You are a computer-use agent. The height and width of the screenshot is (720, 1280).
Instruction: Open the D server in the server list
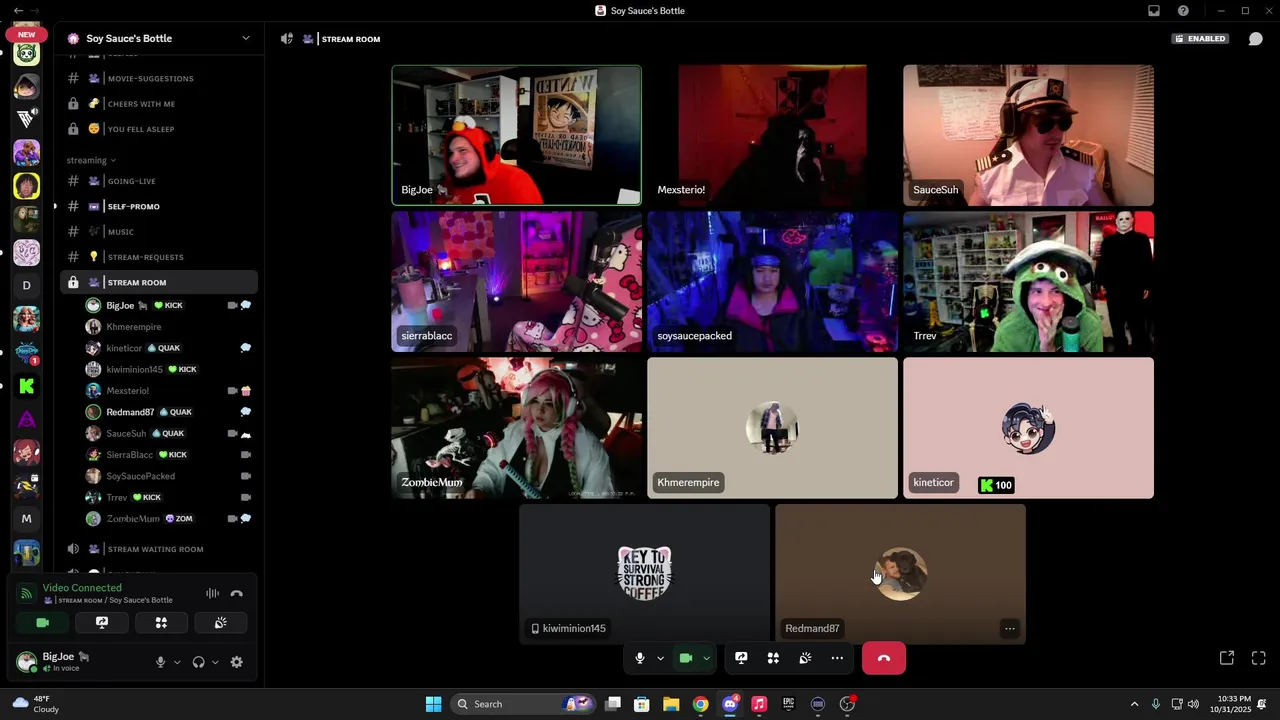[x=27, y=285]
